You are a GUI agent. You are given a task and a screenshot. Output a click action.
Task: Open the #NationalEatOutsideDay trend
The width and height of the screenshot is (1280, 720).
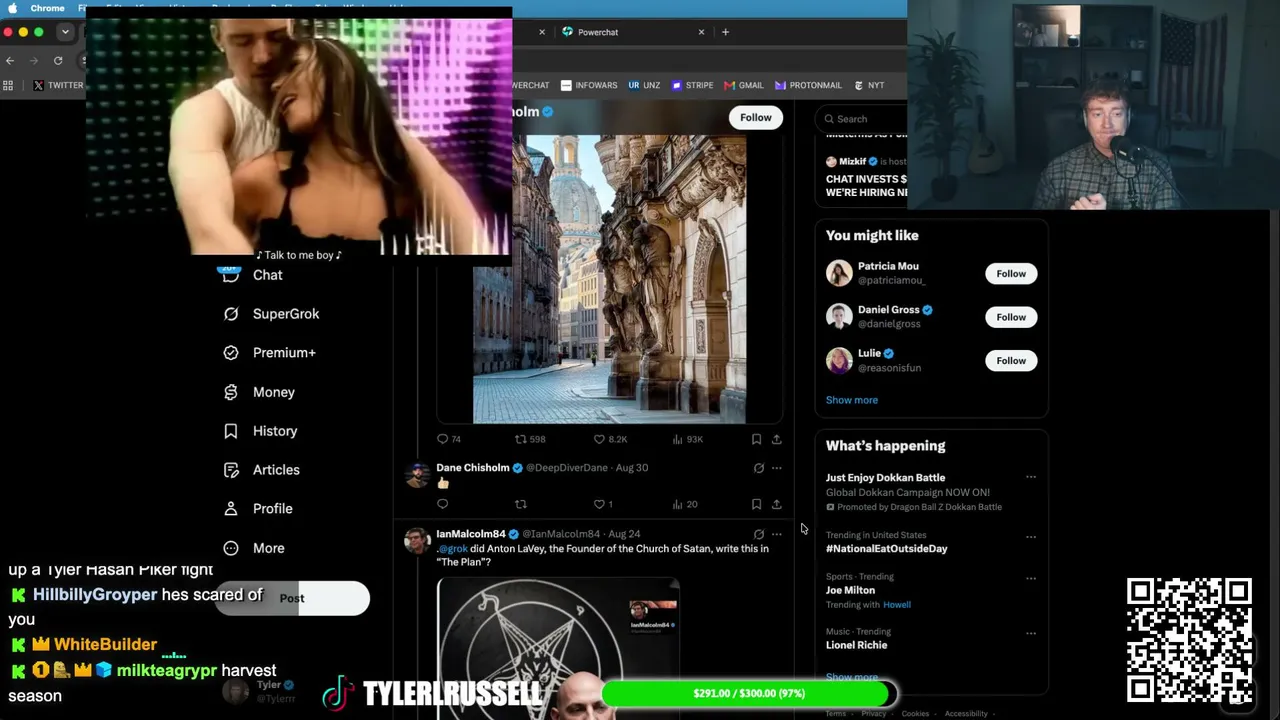[x=887, y=549]
